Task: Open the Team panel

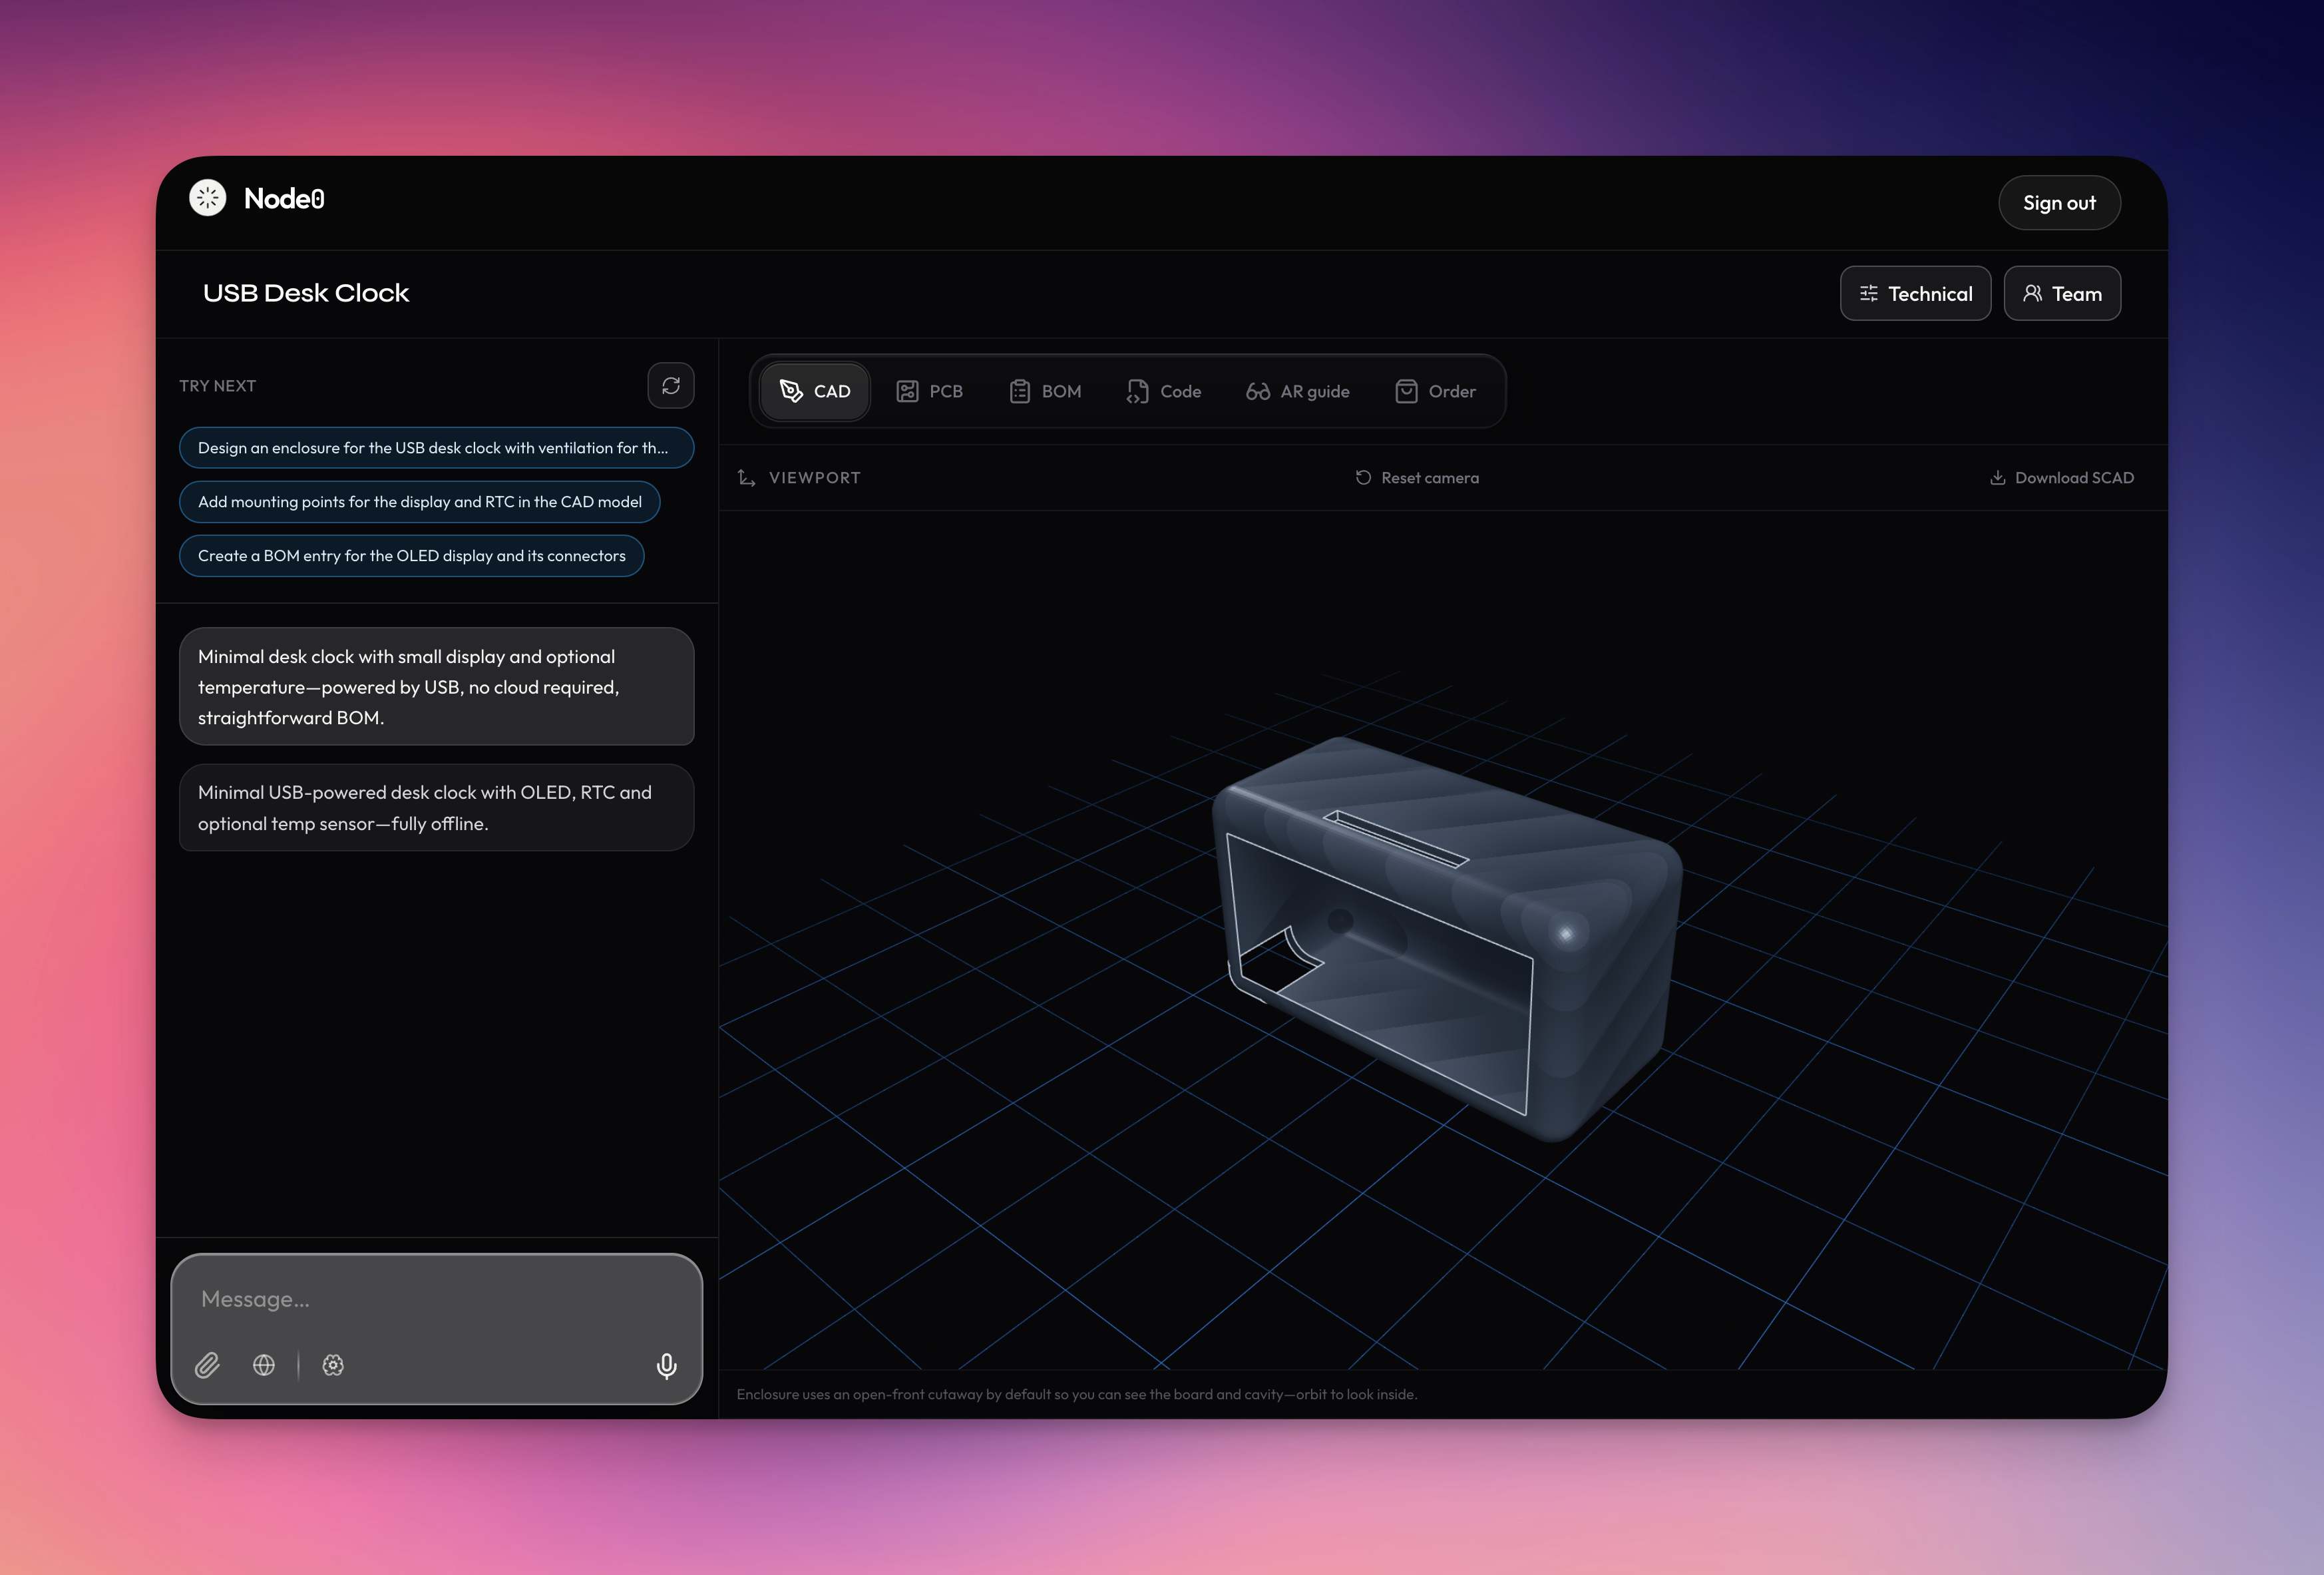Action: point(2061,293)
